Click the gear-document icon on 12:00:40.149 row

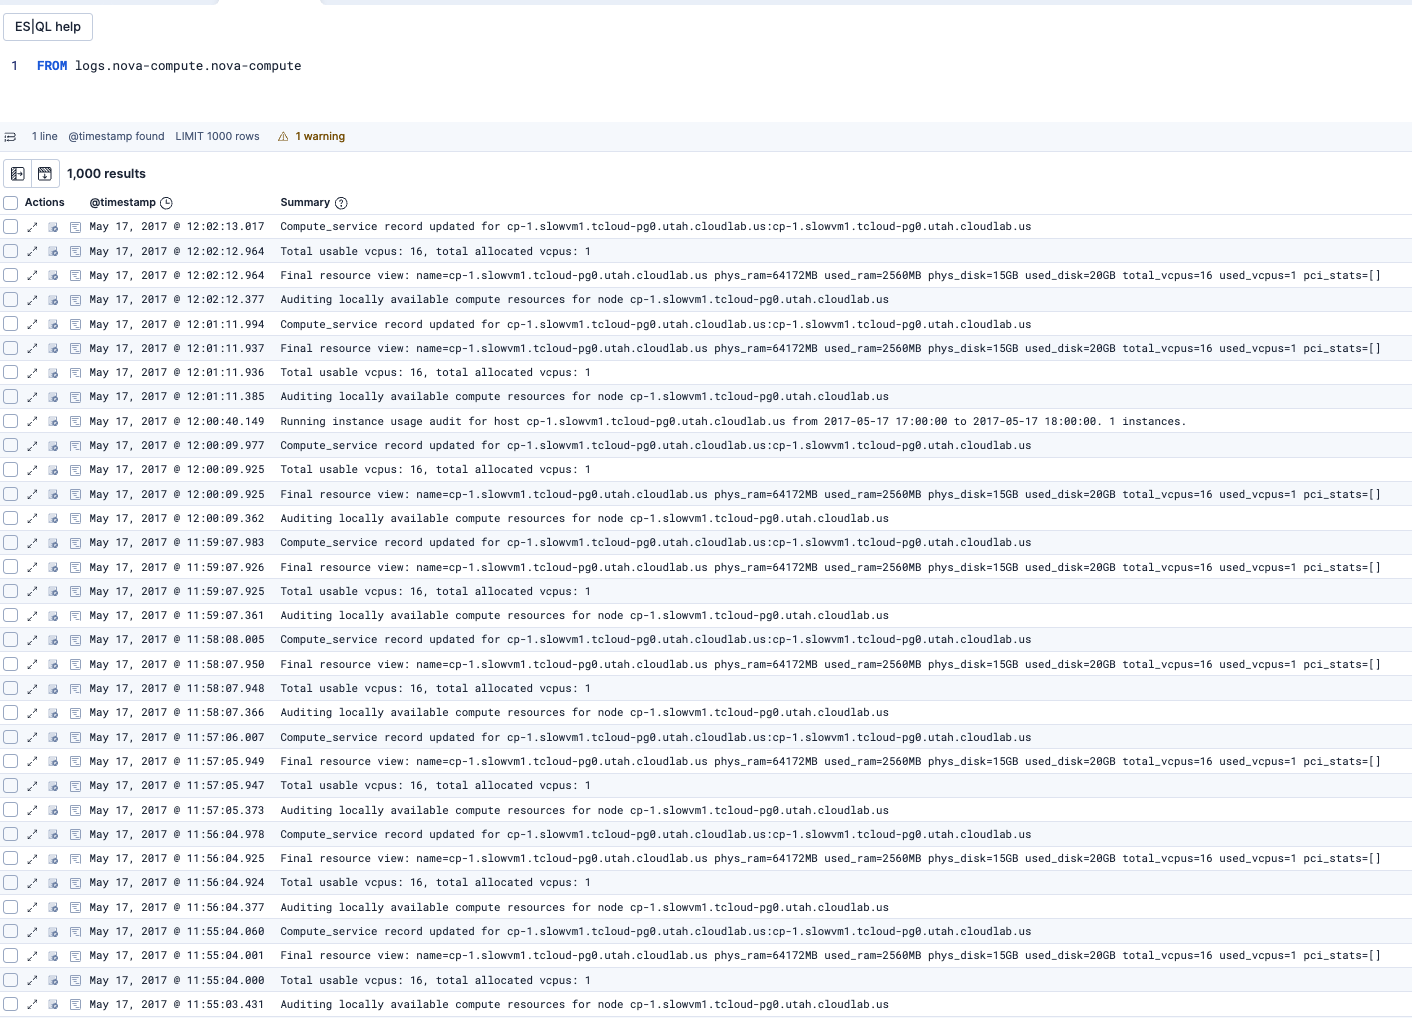click(x=54, y=422)
